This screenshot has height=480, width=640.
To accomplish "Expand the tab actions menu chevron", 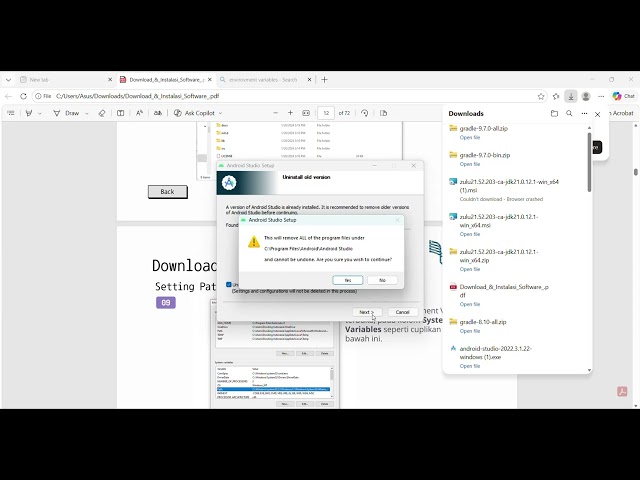I will [x=9, y=80].
